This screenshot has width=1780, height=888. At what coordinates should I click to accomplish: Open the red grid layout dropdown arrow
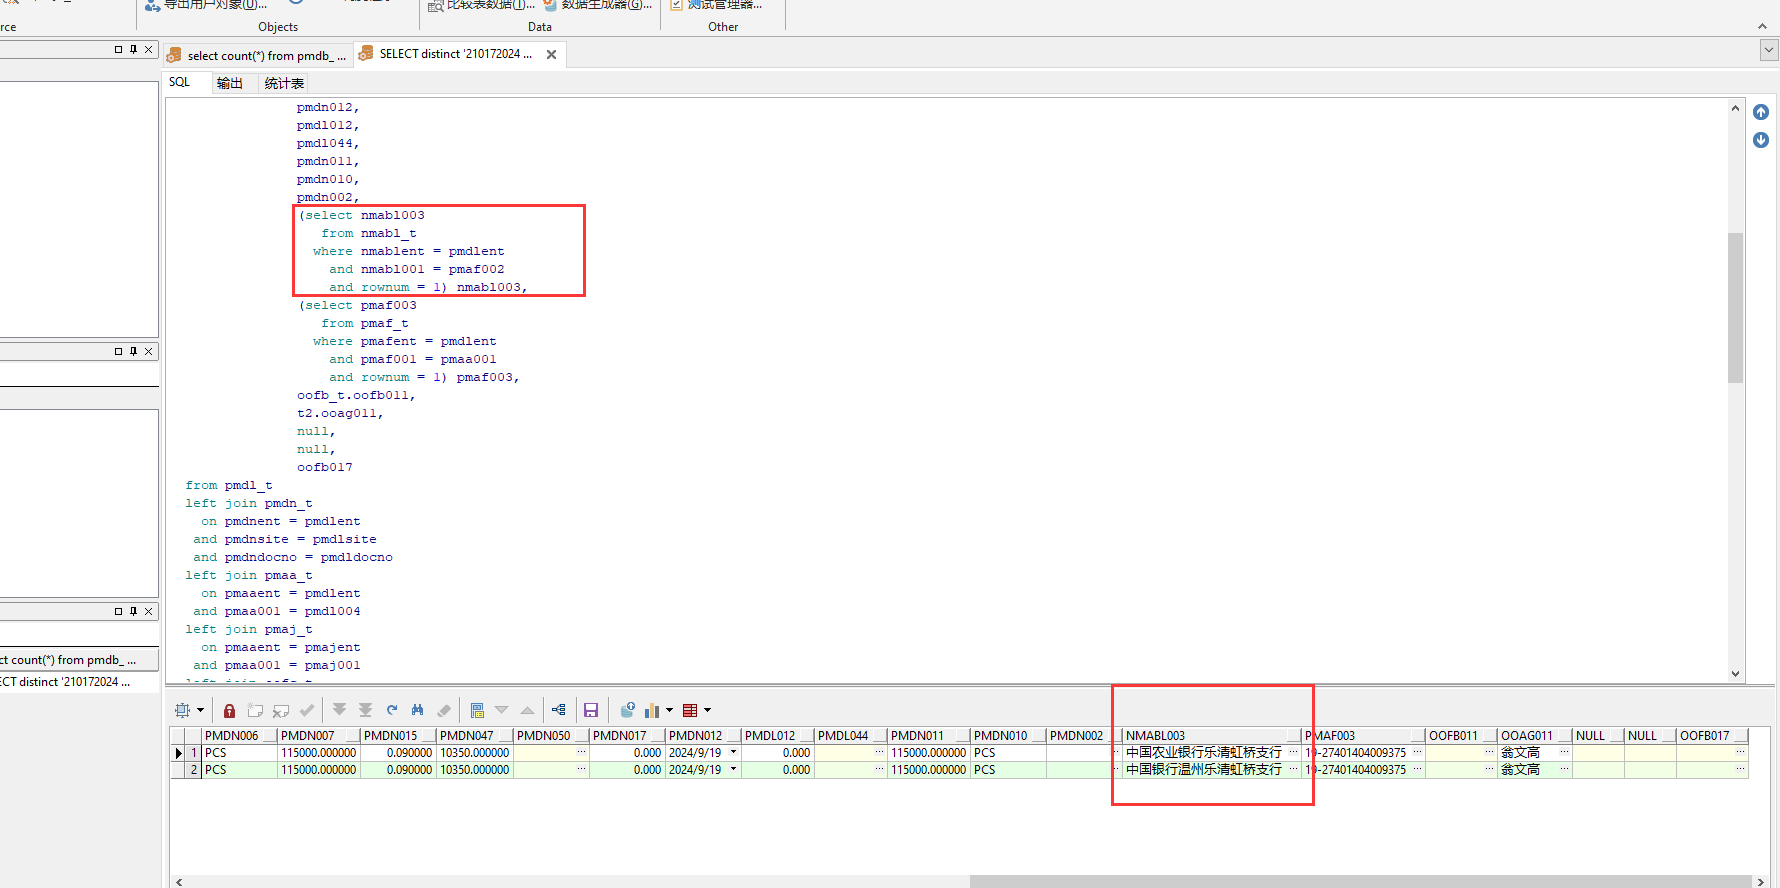(707, 710)
